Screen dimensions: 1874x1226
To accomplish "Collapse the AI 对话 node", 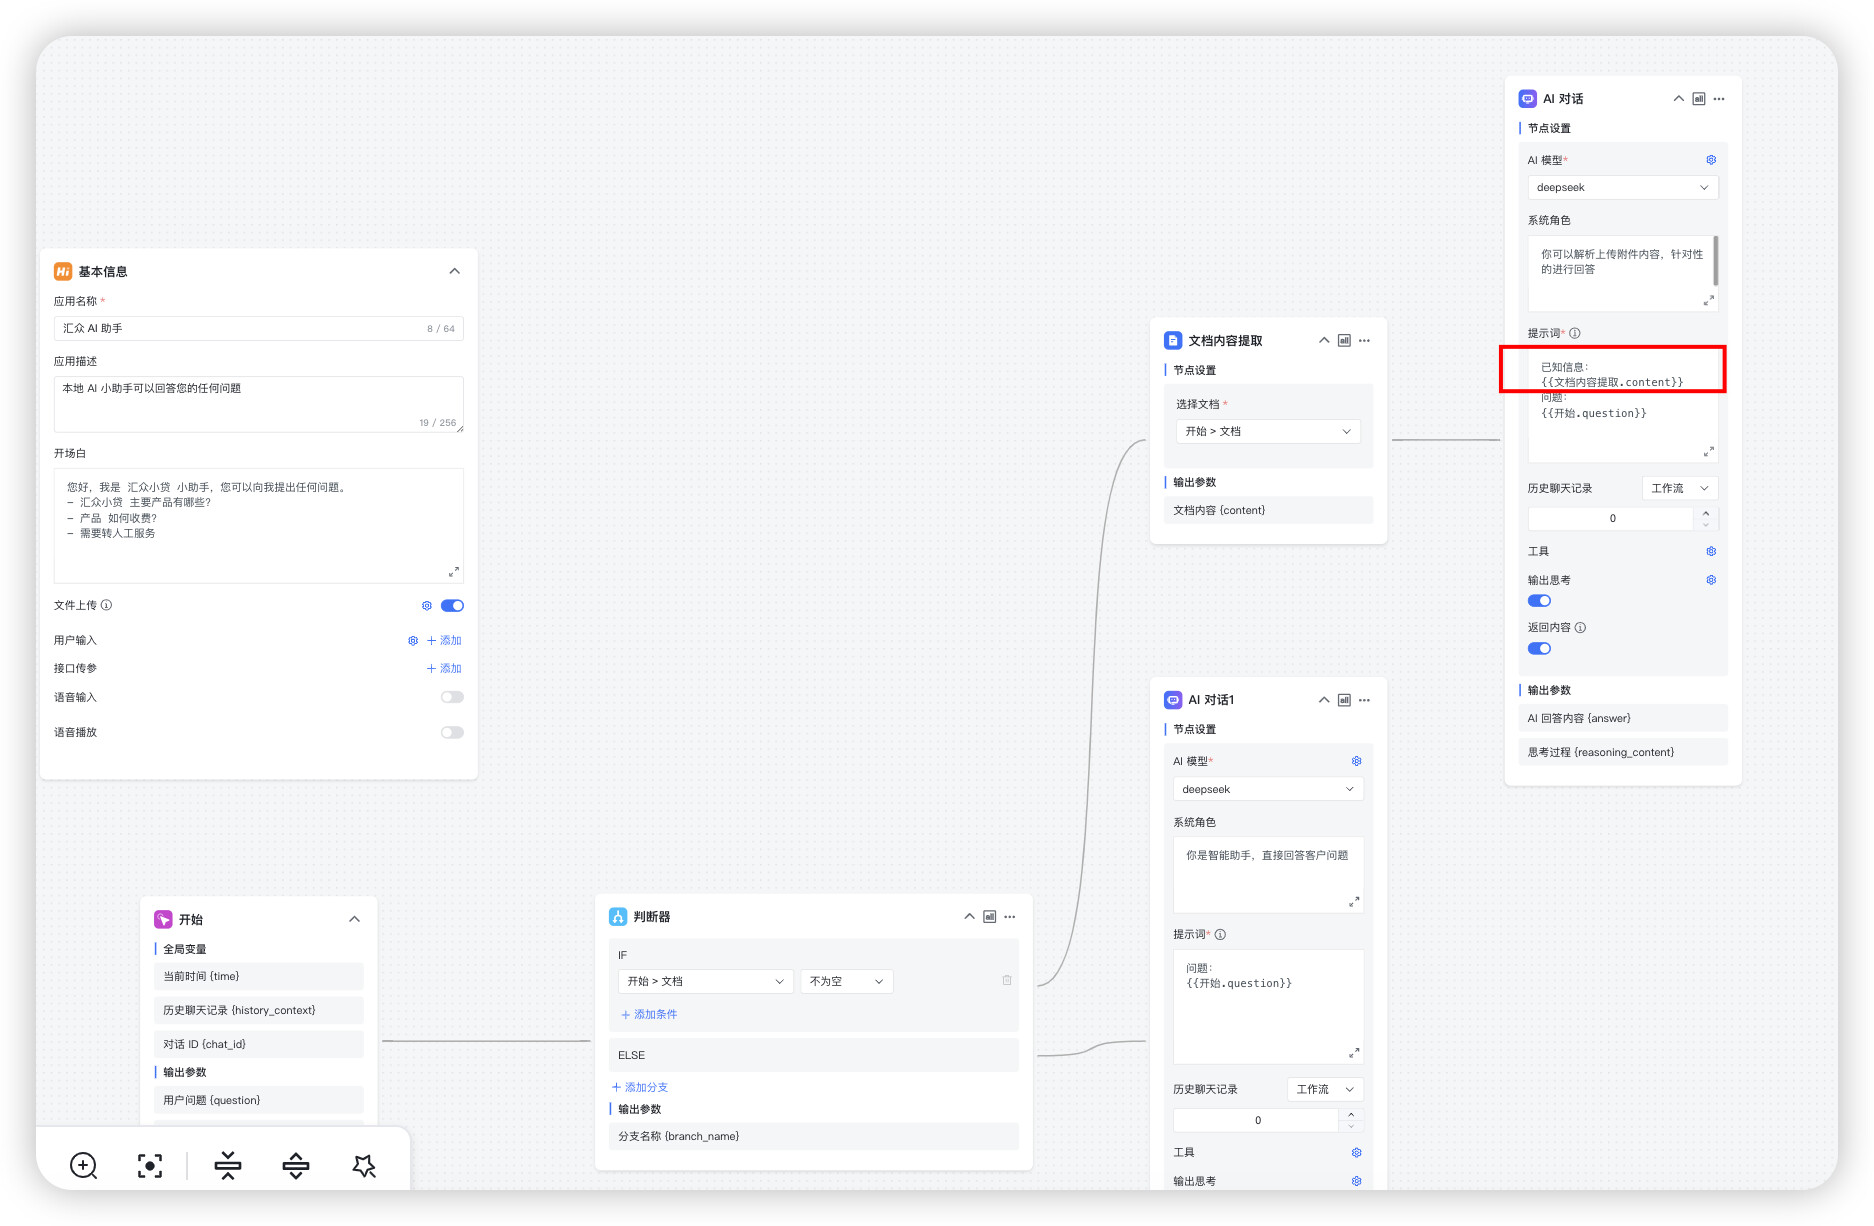I will (1679, 99).
